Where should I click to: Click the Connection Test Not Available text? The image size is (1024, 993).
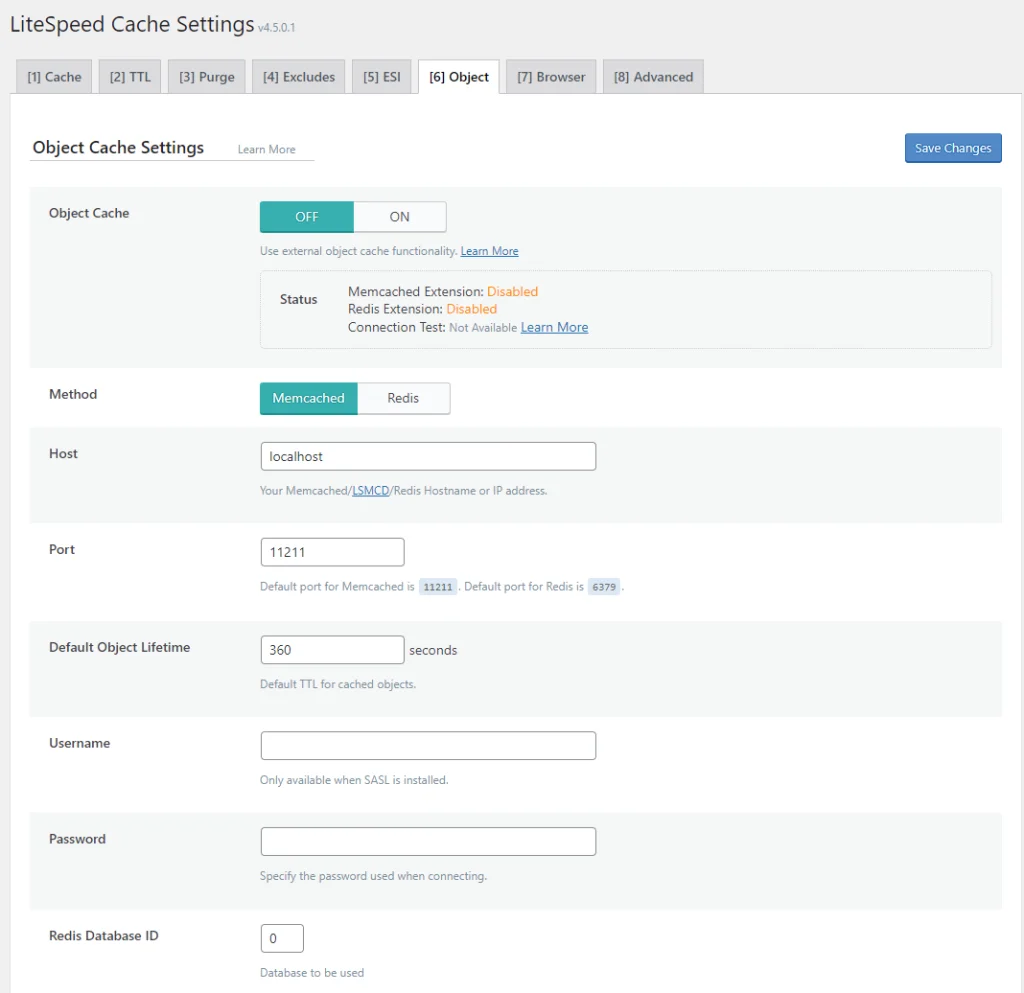[x=483, y=328]
